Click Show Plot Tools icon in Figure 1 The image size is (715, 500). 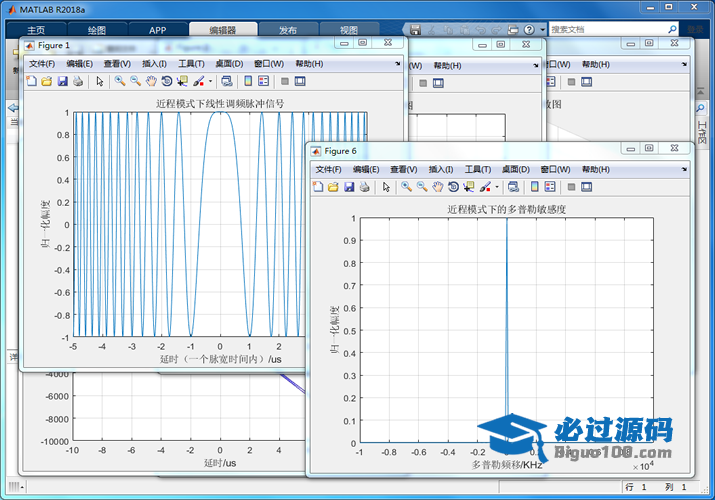click(x=300, y=81)
